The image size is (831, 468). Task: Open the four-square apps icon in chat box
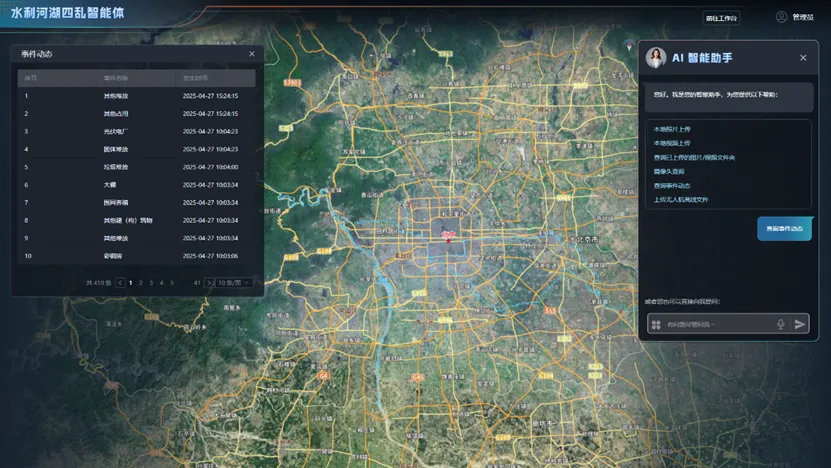click(656, 324)
